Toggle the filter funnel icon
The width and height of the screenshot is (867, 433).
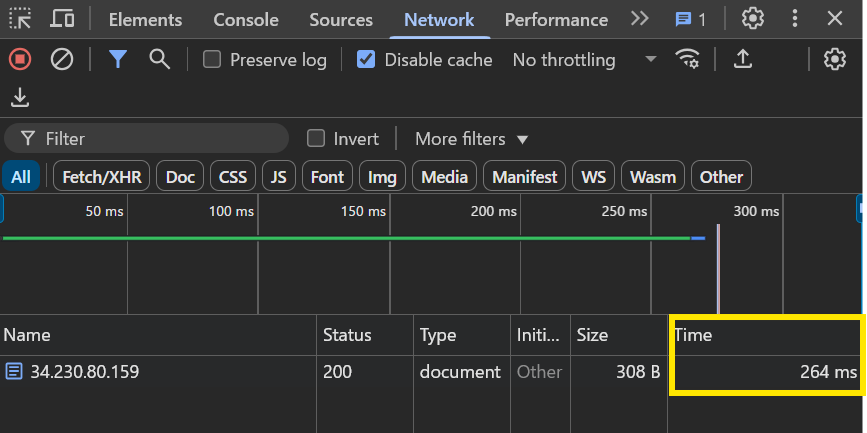(118, 59)
